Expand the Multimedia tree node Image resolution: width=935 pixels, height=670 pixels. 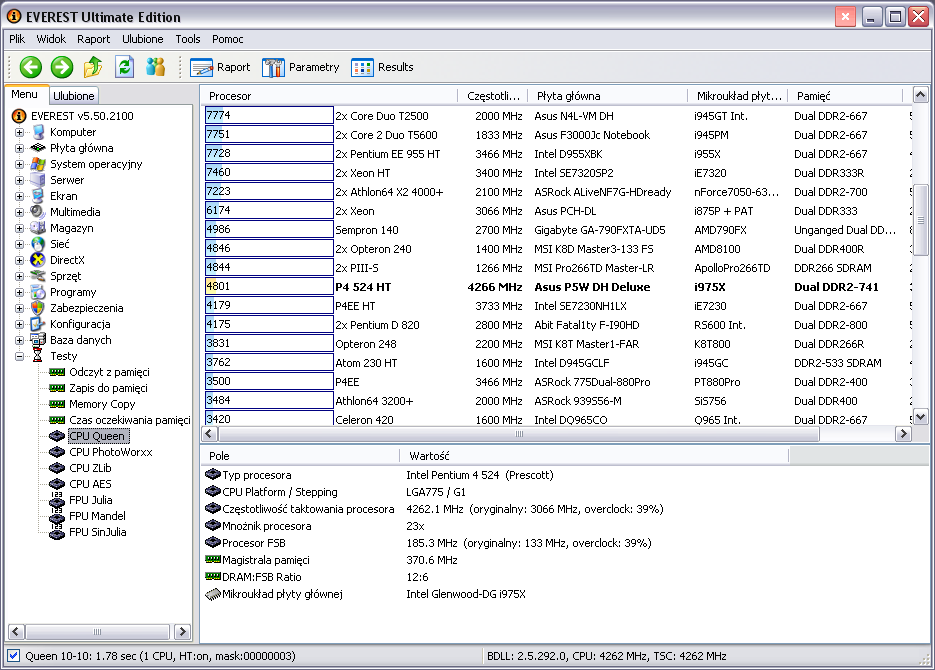(19, 212)
